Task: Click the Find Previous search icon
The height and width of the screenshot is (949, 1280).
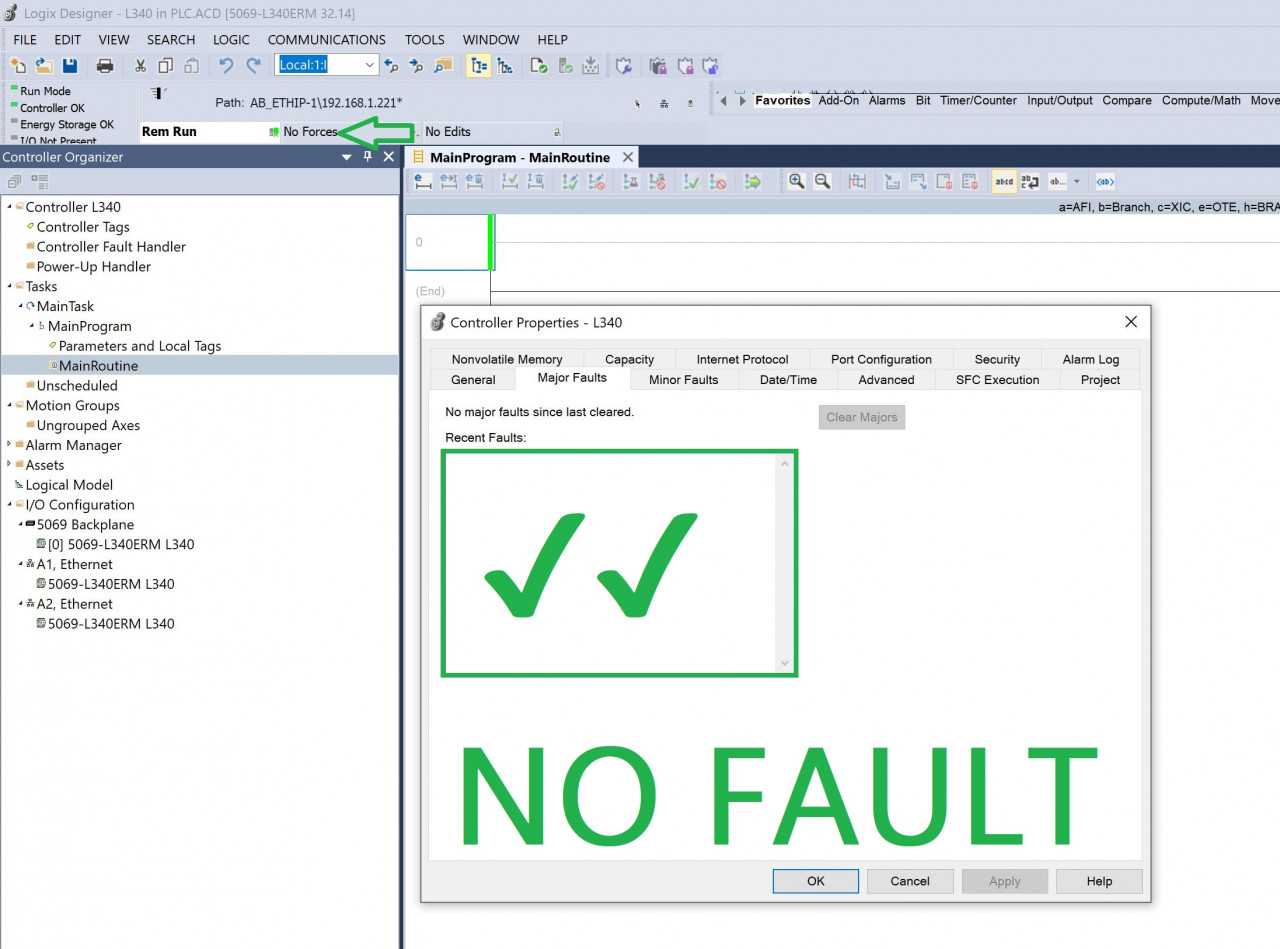Action: pos(391,66)
